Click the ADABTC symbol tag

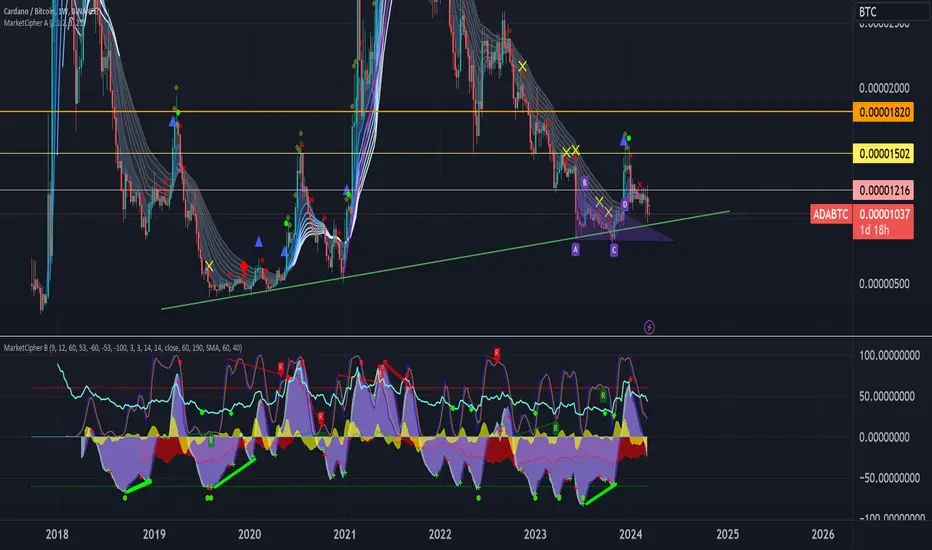pyautogui.click(x=830, y=214)
